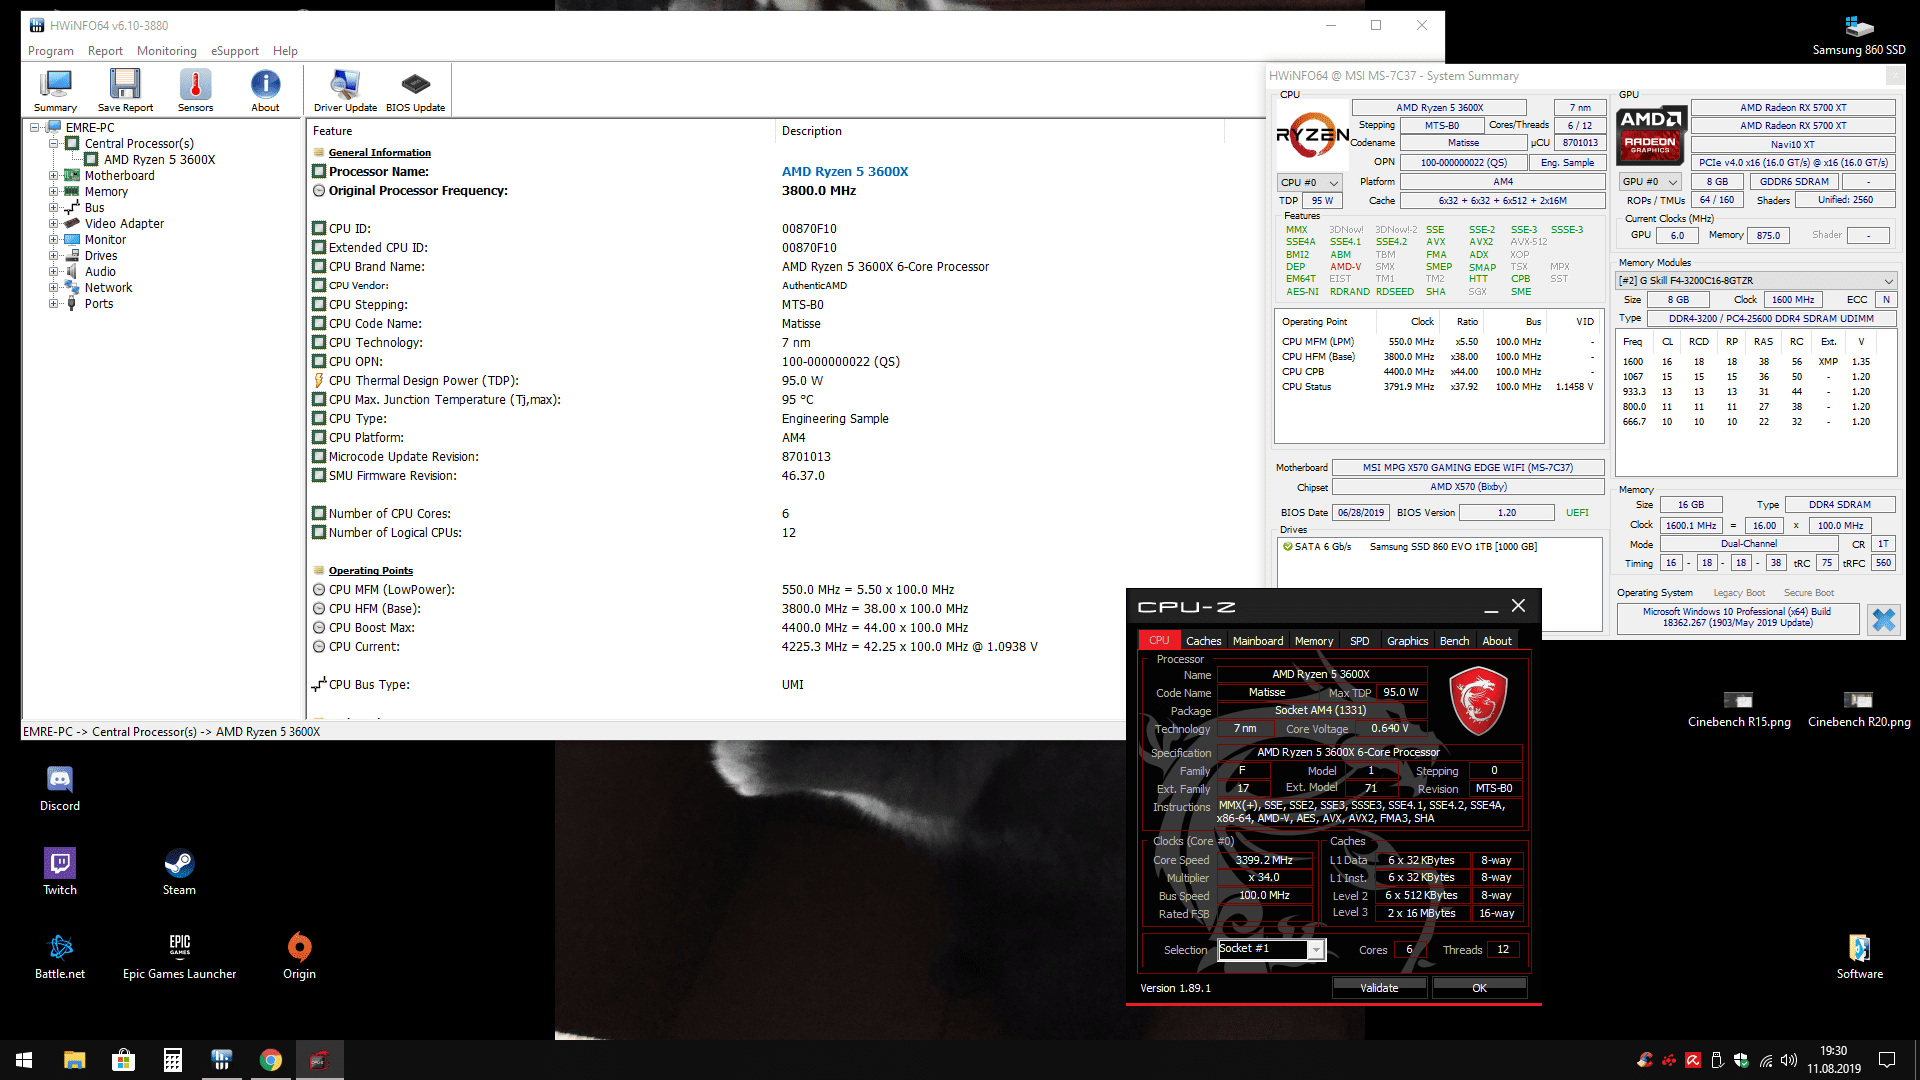Switch to the Mainboard tab in CPU-Z

[1257, 641]
